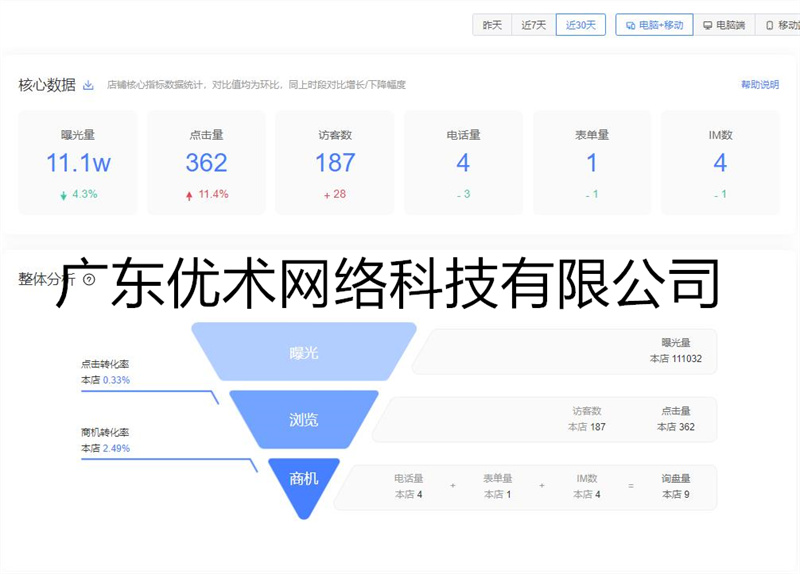Select the 昨天 time range tab
The image size is (800, 574).
(x=492, y=25)
